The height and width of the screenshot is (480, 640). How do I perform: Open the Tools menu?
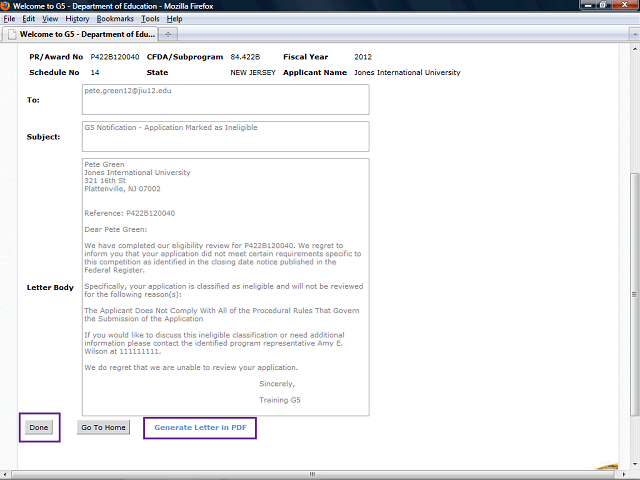coord(150,19)
